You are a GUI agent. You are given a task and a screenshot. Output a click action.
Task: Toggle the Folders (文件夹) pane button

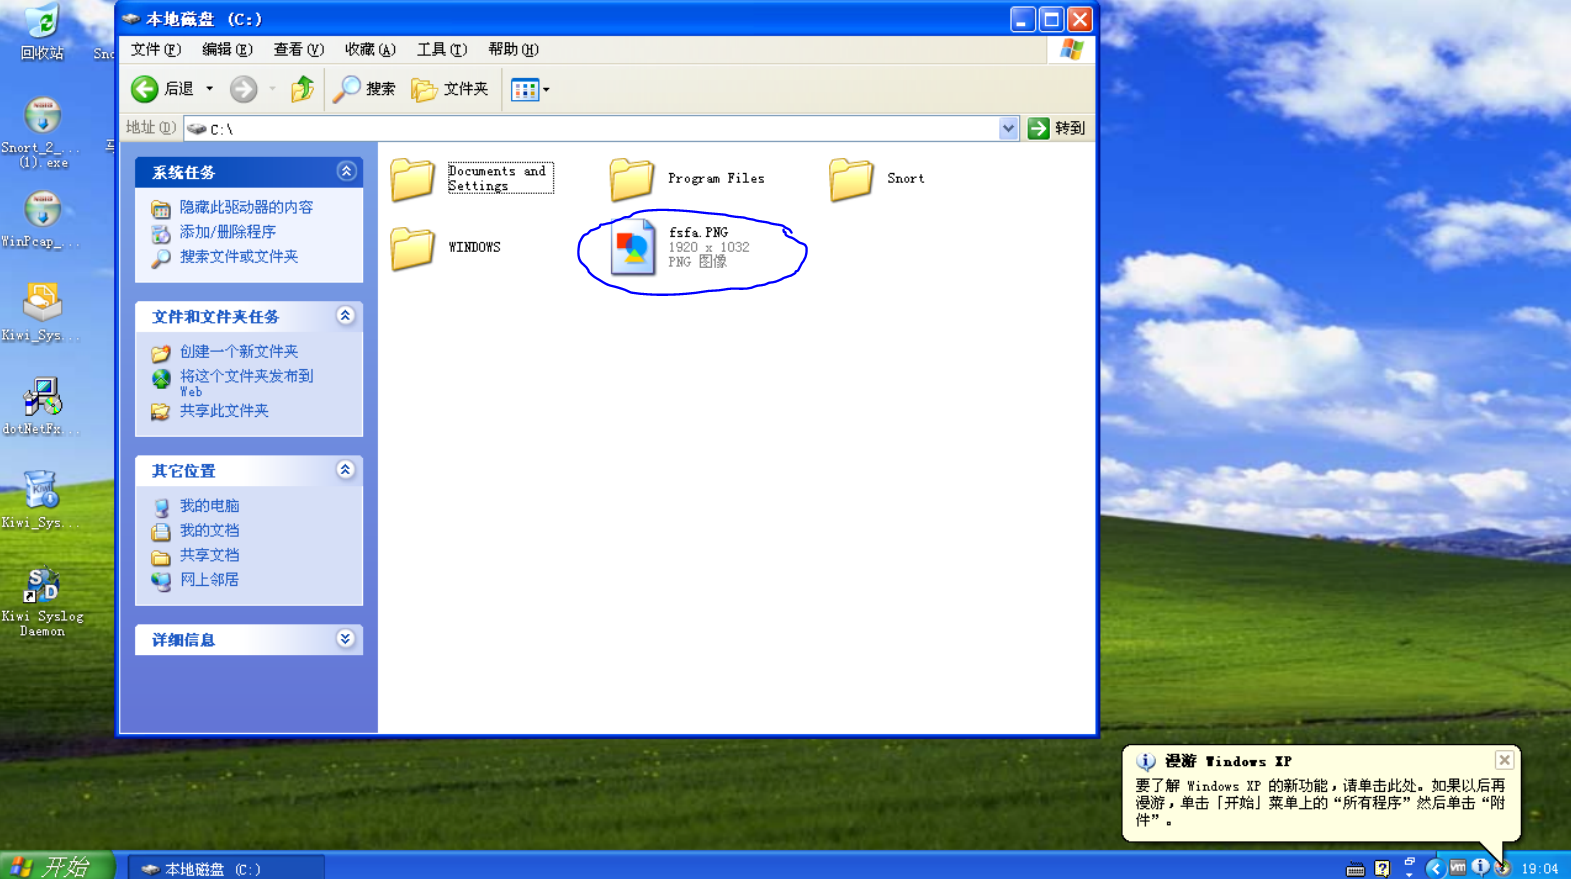[450, 89]
